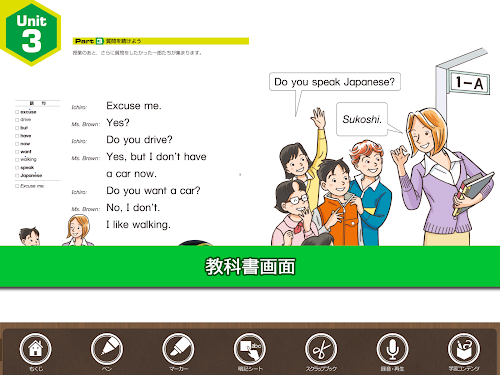The image size is (500, 375).
Task: Click the dialogue line 'Do you want a car?'
Action: (x=153, y=191)
